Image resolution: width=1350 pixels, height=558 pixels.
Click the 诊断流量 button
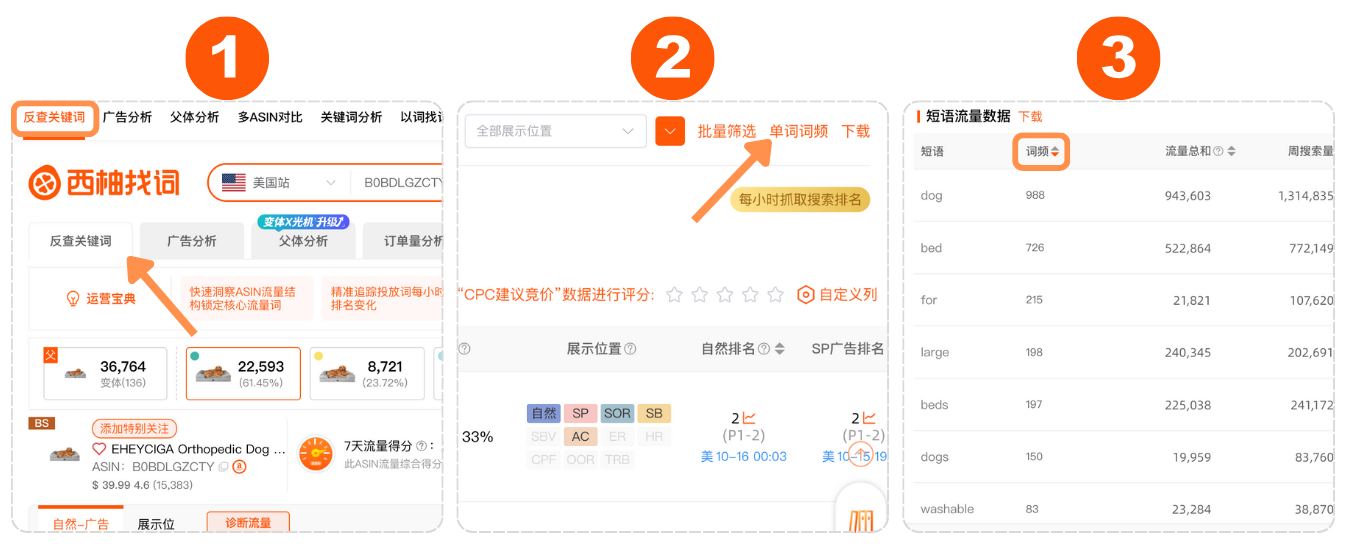pos(247,522)
